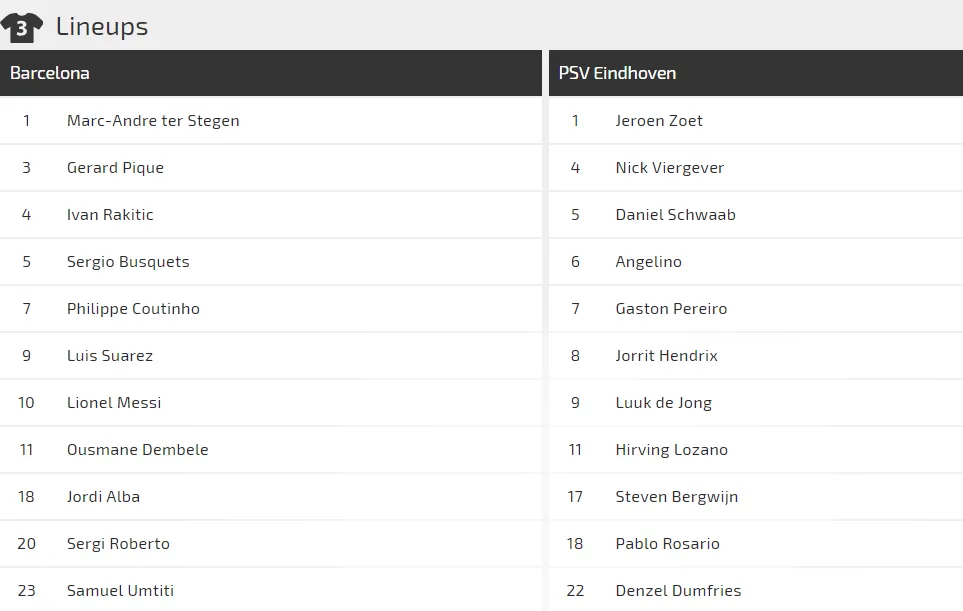Click on Hirving Lozano

point(672,450)
